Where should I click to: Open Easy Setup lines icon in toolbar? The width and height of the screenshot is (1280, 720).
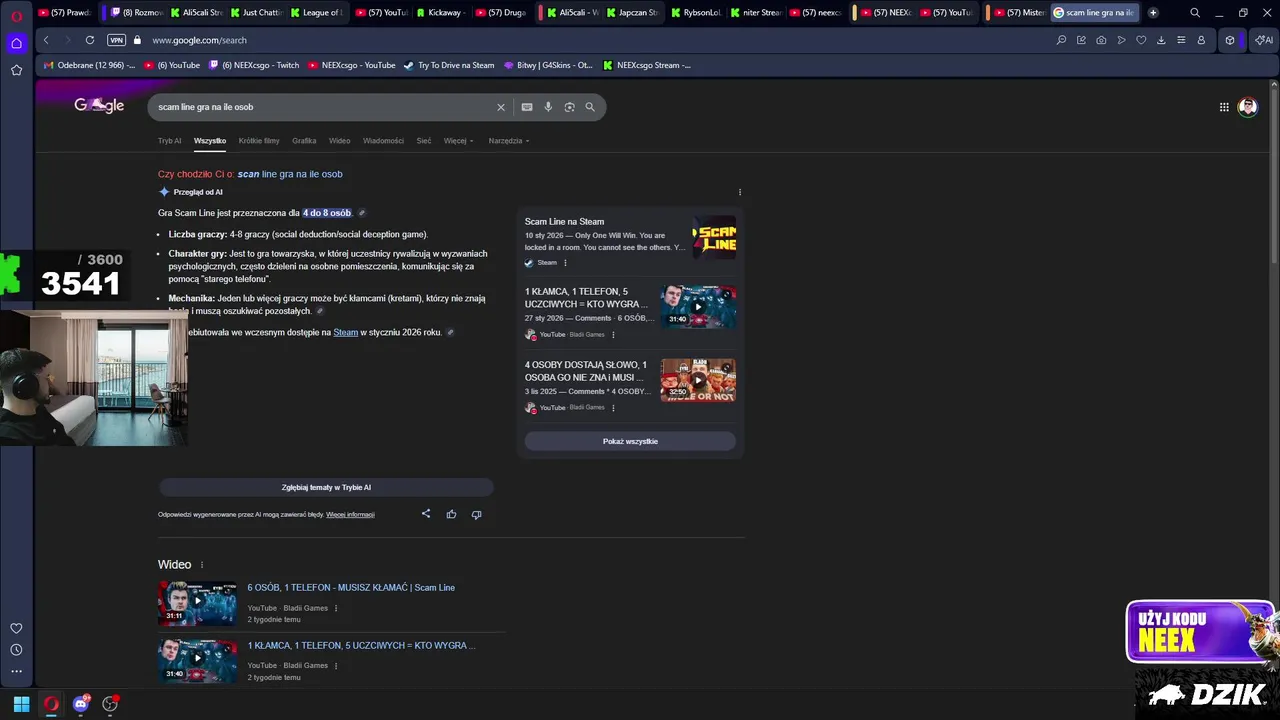tap(1181, 40)
